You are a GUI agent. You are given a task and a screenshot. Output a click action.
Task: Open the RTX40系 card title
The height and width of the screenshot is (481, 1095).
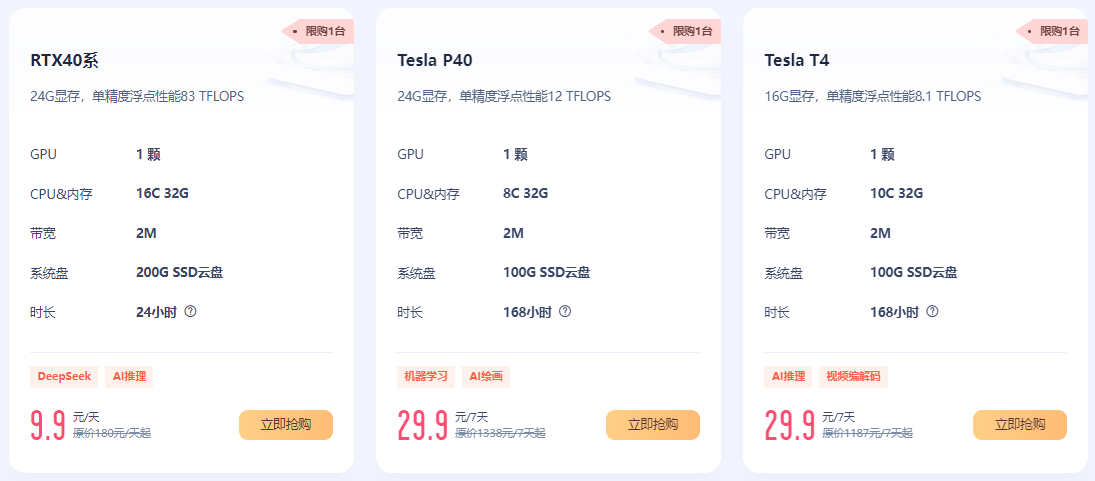click(65, 60)
